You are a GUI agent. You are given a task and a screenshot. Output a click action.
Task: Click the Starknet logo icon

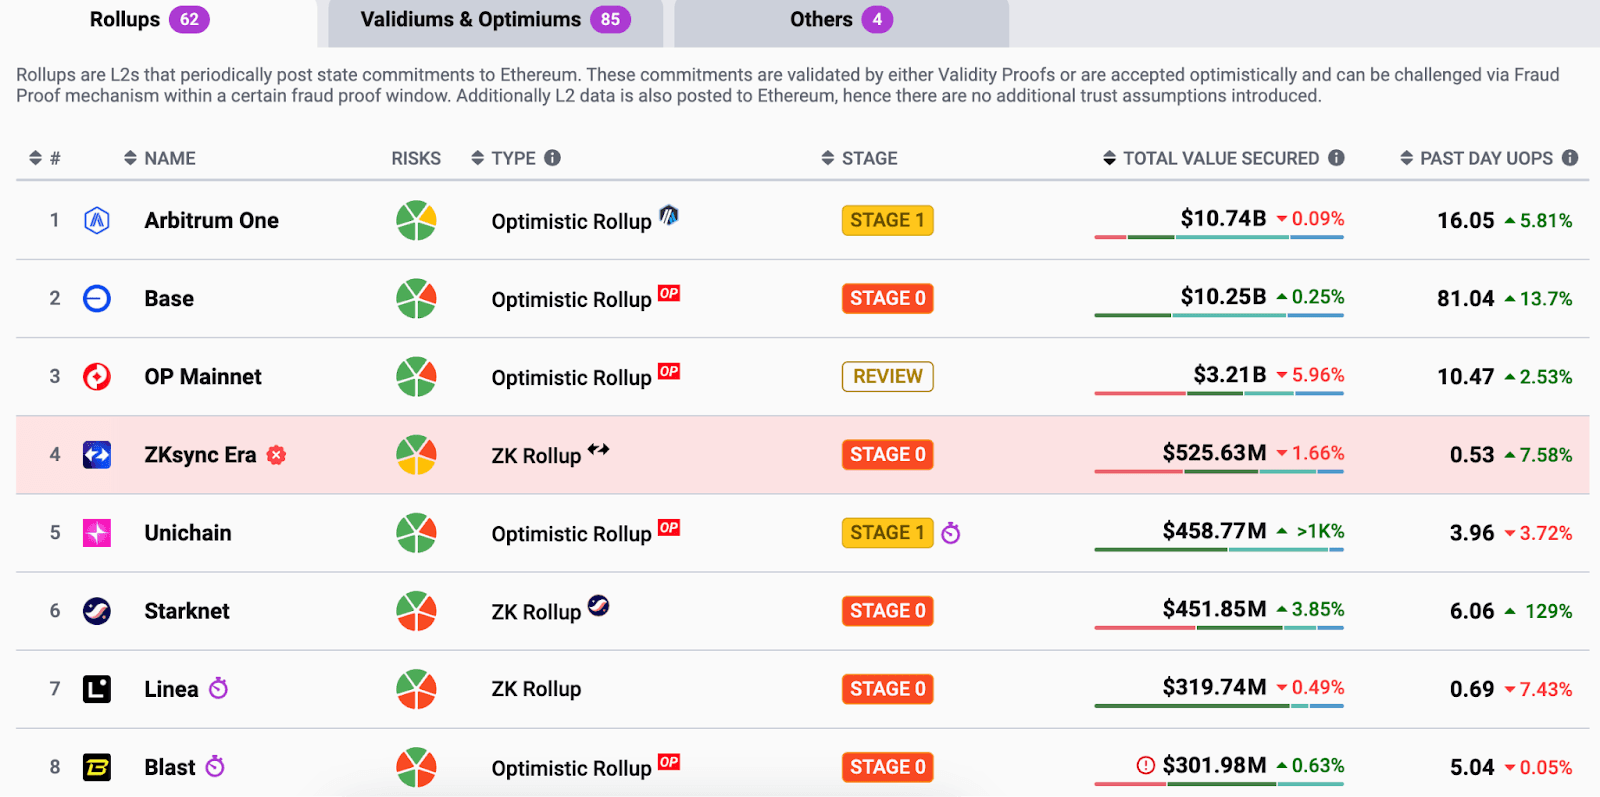coord(97,611)
